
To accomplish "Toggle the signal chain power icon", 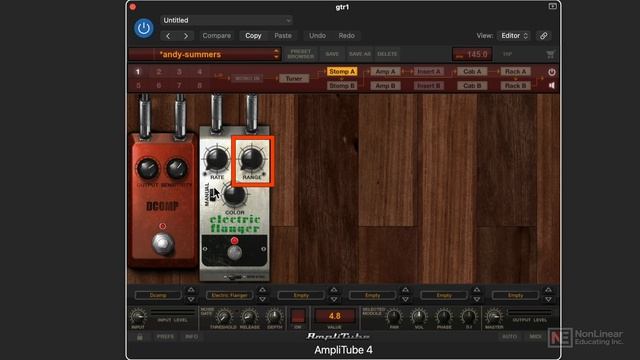I will [x=552, y=72].
